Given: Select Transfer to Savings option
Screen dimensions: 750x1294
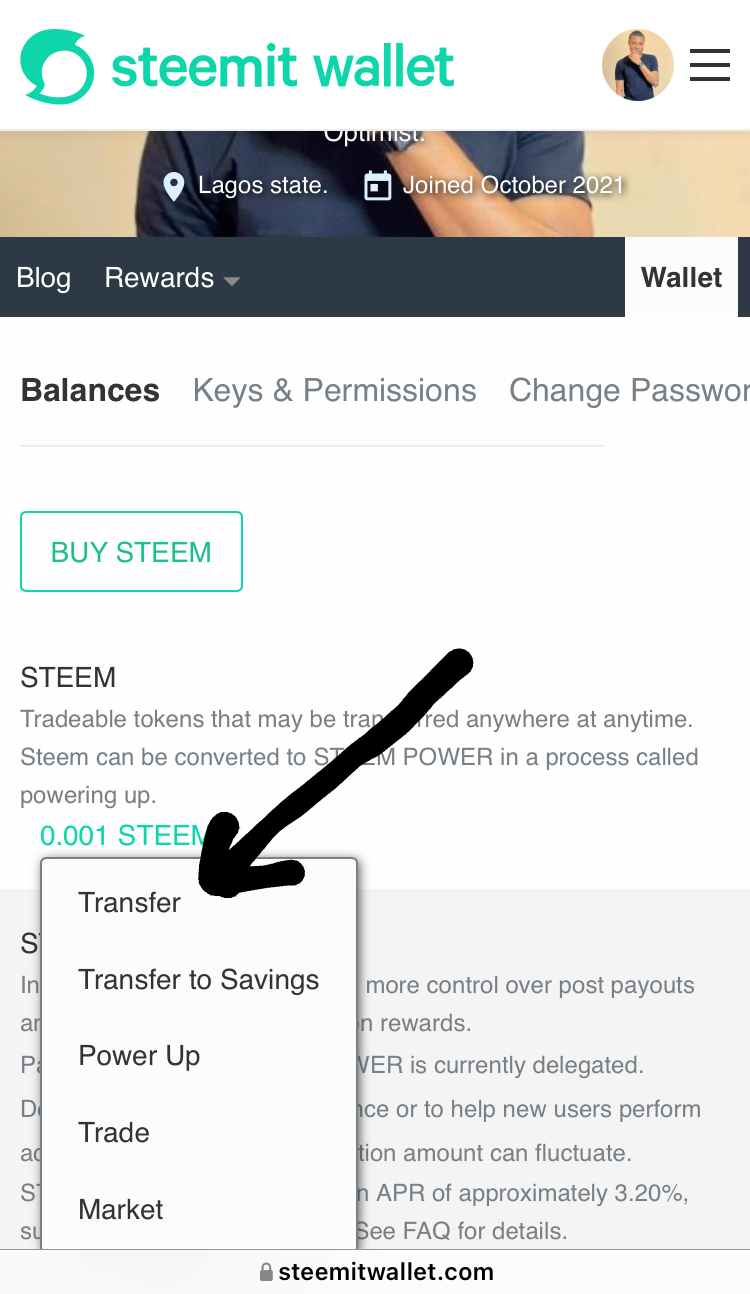Looking at the screenshot, I should [x=199, y=979].
